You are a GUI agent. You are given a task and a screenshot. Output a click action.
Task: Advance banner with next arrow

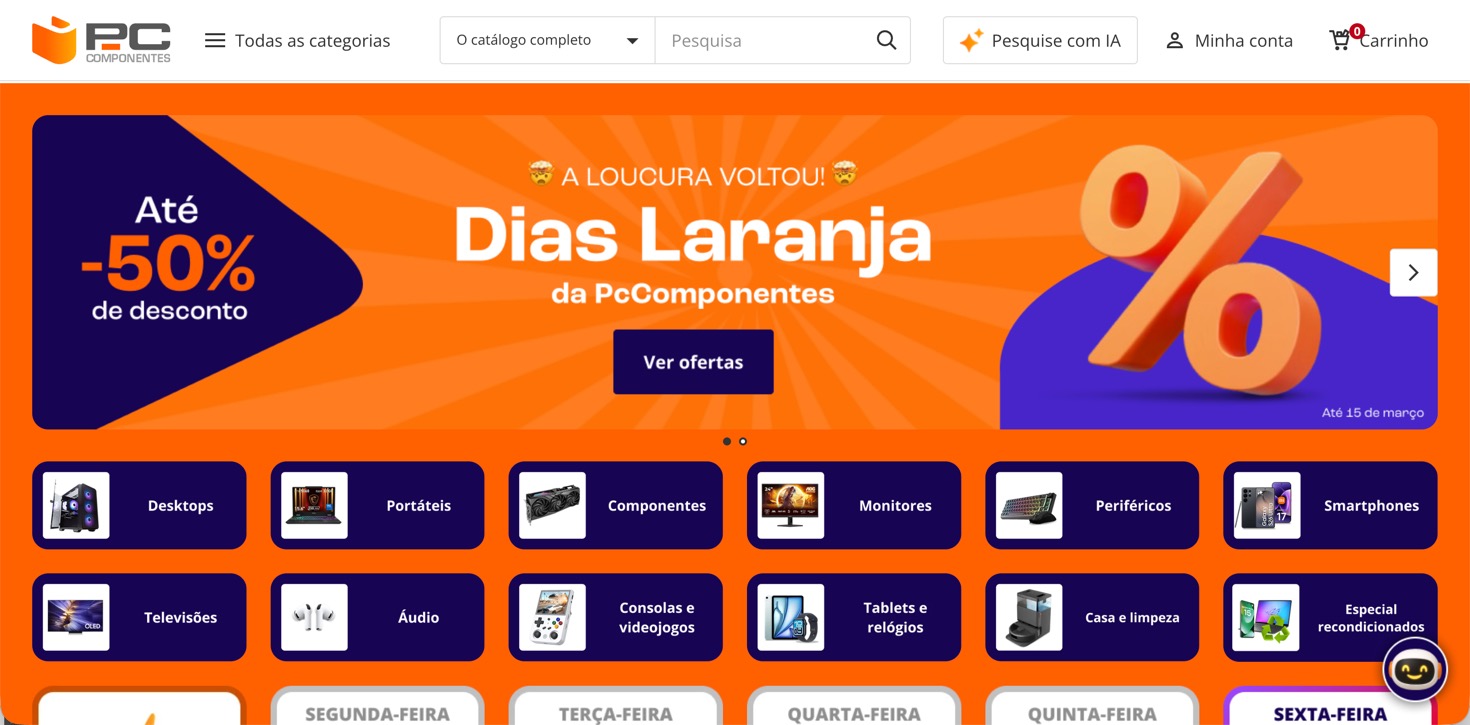tap(1413, 272)
